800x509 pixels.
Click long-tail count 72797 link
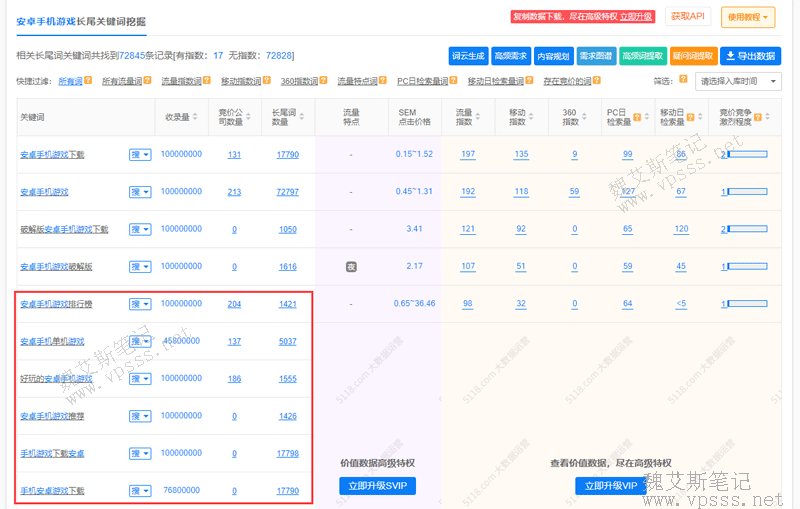pos(288,192)
